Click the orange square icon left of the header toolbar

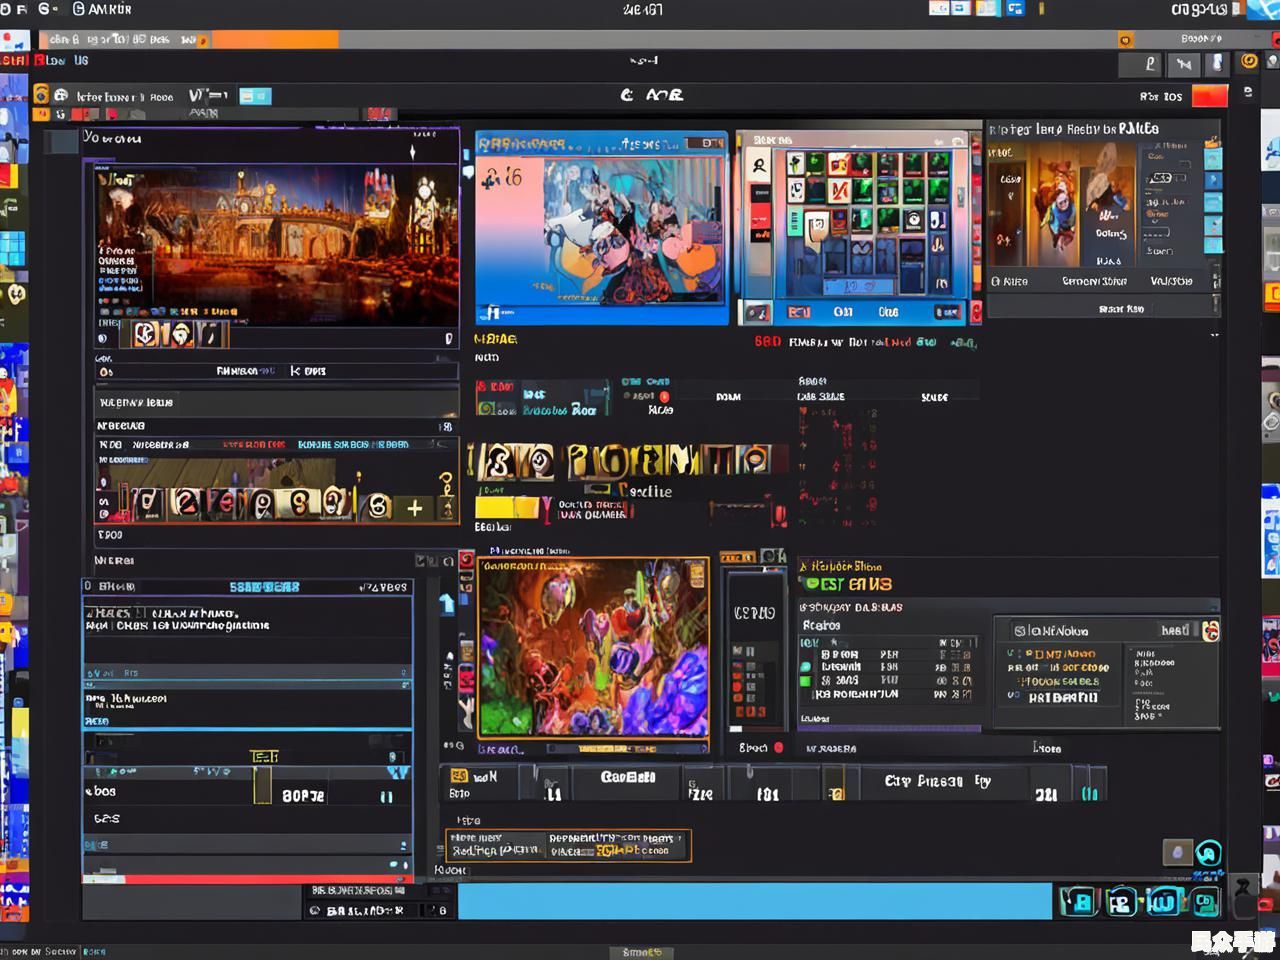[41, 95]
